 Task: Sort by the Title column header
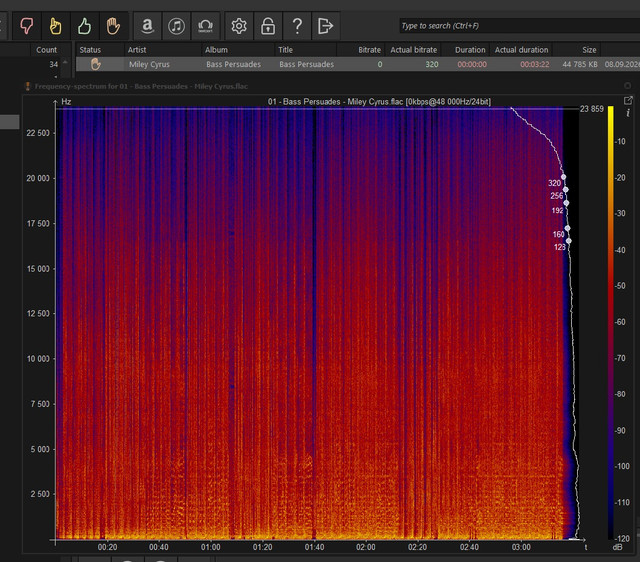[285, 50]
